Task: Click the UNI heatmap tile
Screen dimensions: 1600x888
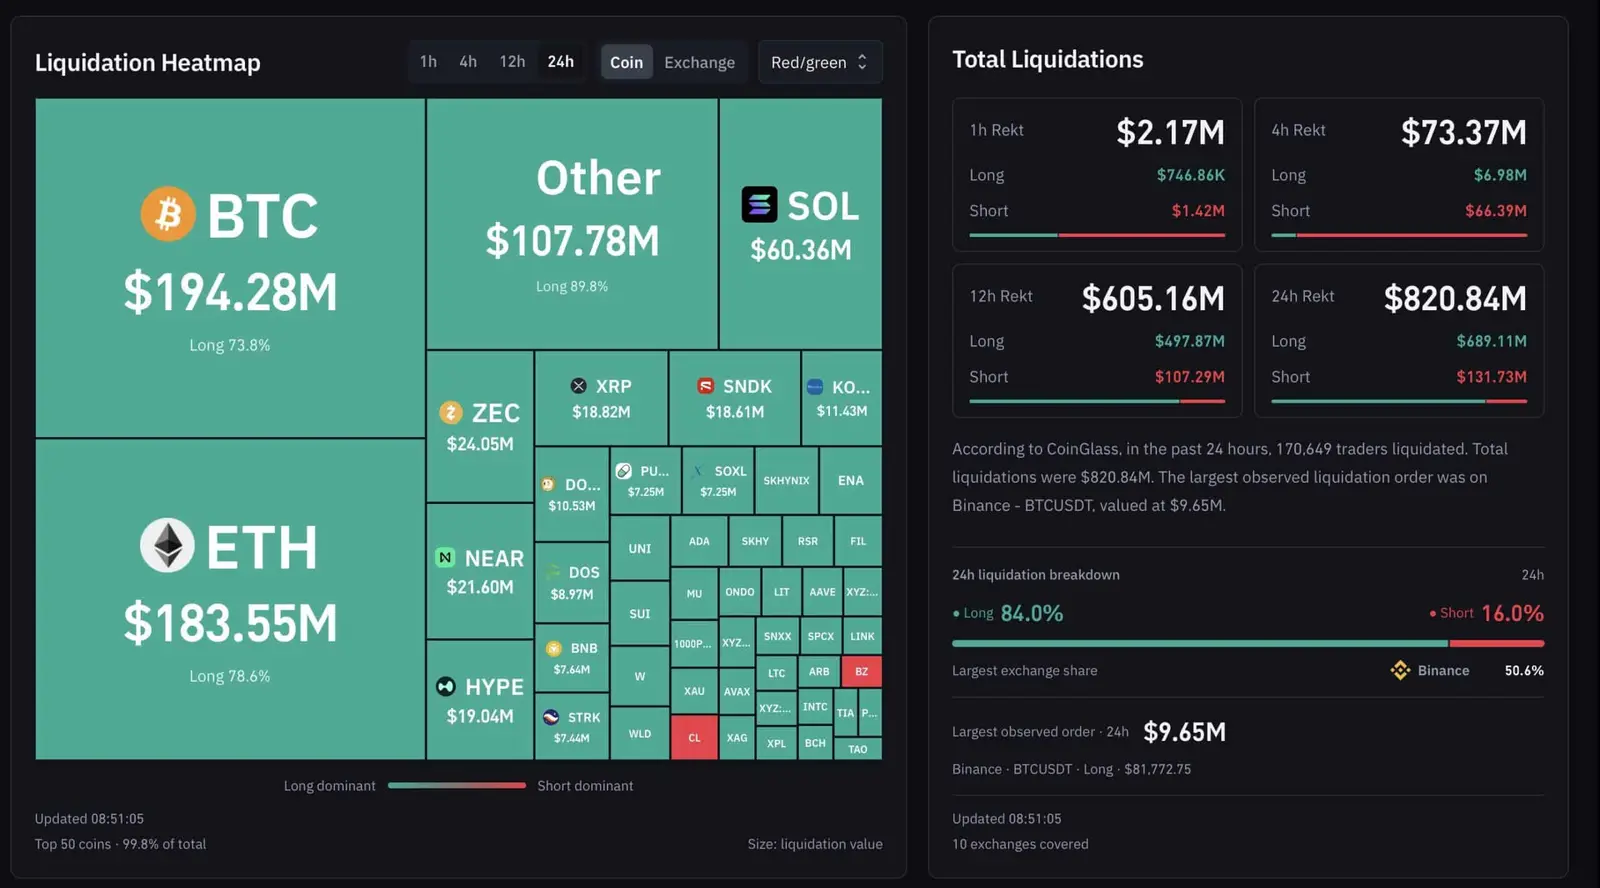Action: coord(640,548)
